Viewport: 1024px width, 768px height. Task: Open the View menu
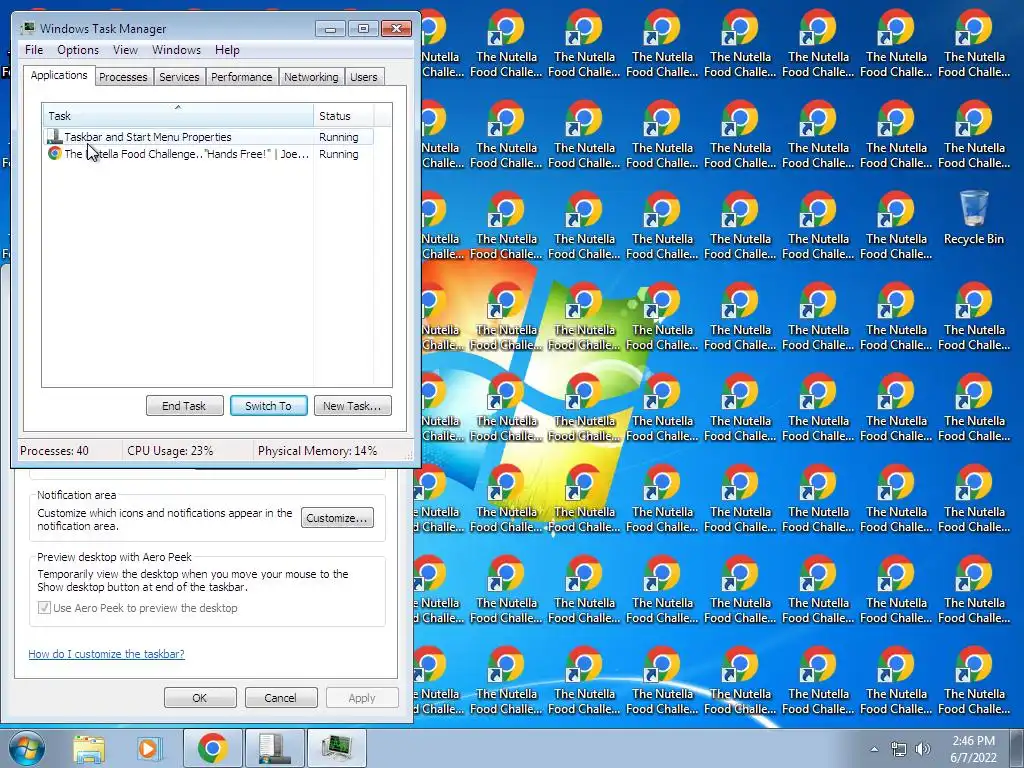click(x=125, y=50)
